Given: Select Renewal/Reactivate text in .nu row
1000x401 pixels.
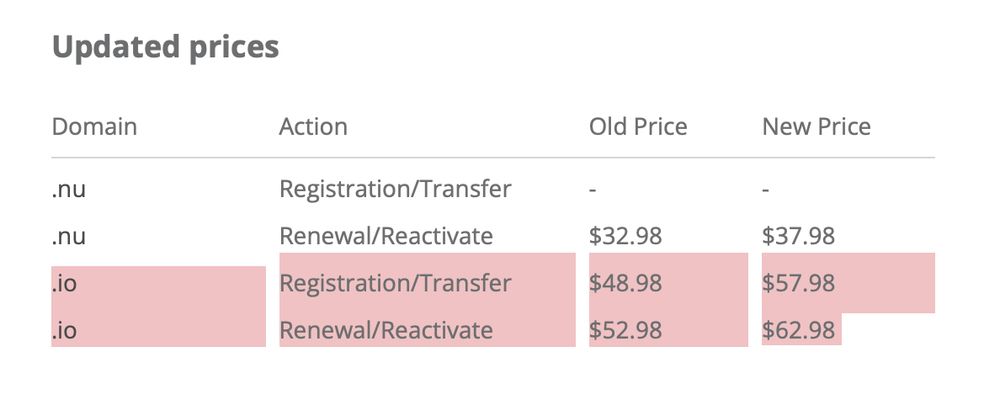Looking at the screenshot, I should coord(386,236).
